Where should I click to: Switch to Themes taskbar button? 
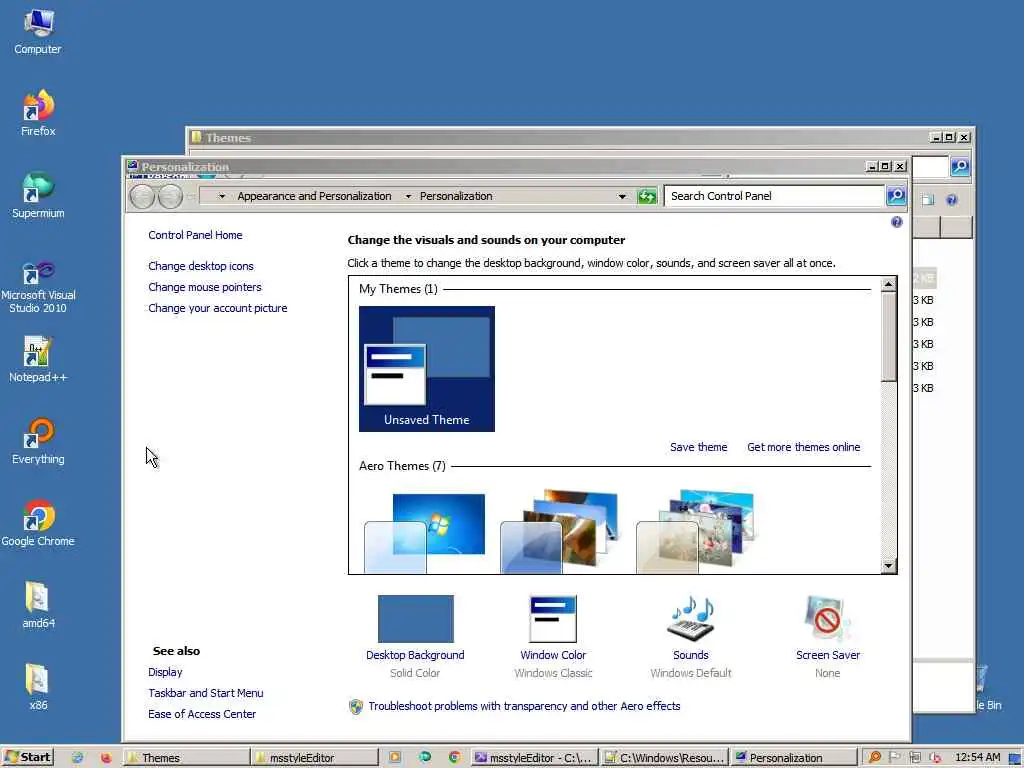coord(187,758)
